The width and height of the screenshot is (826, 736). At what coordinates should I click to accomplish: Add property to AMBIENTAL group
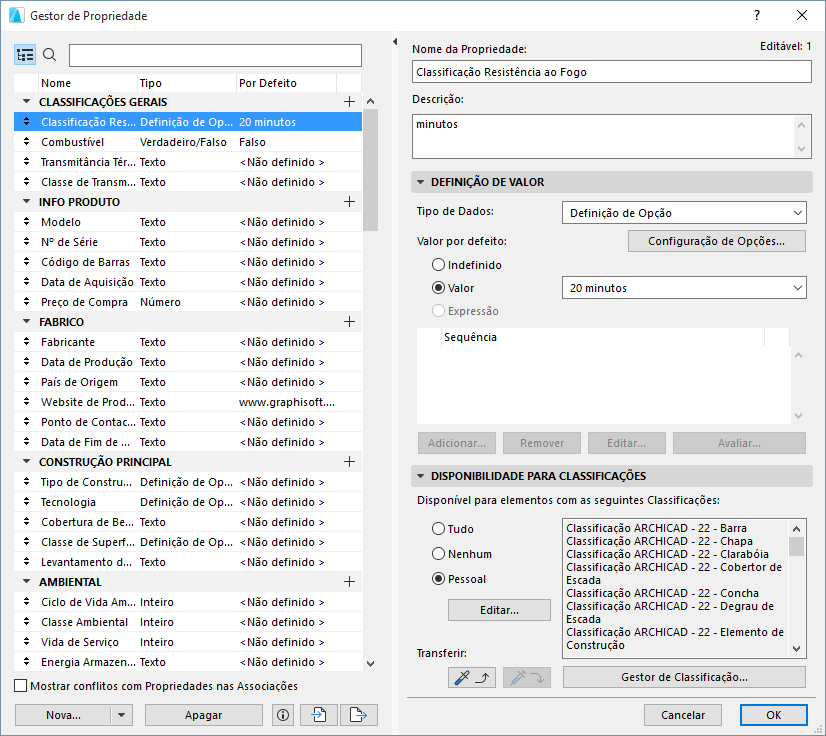349,582
